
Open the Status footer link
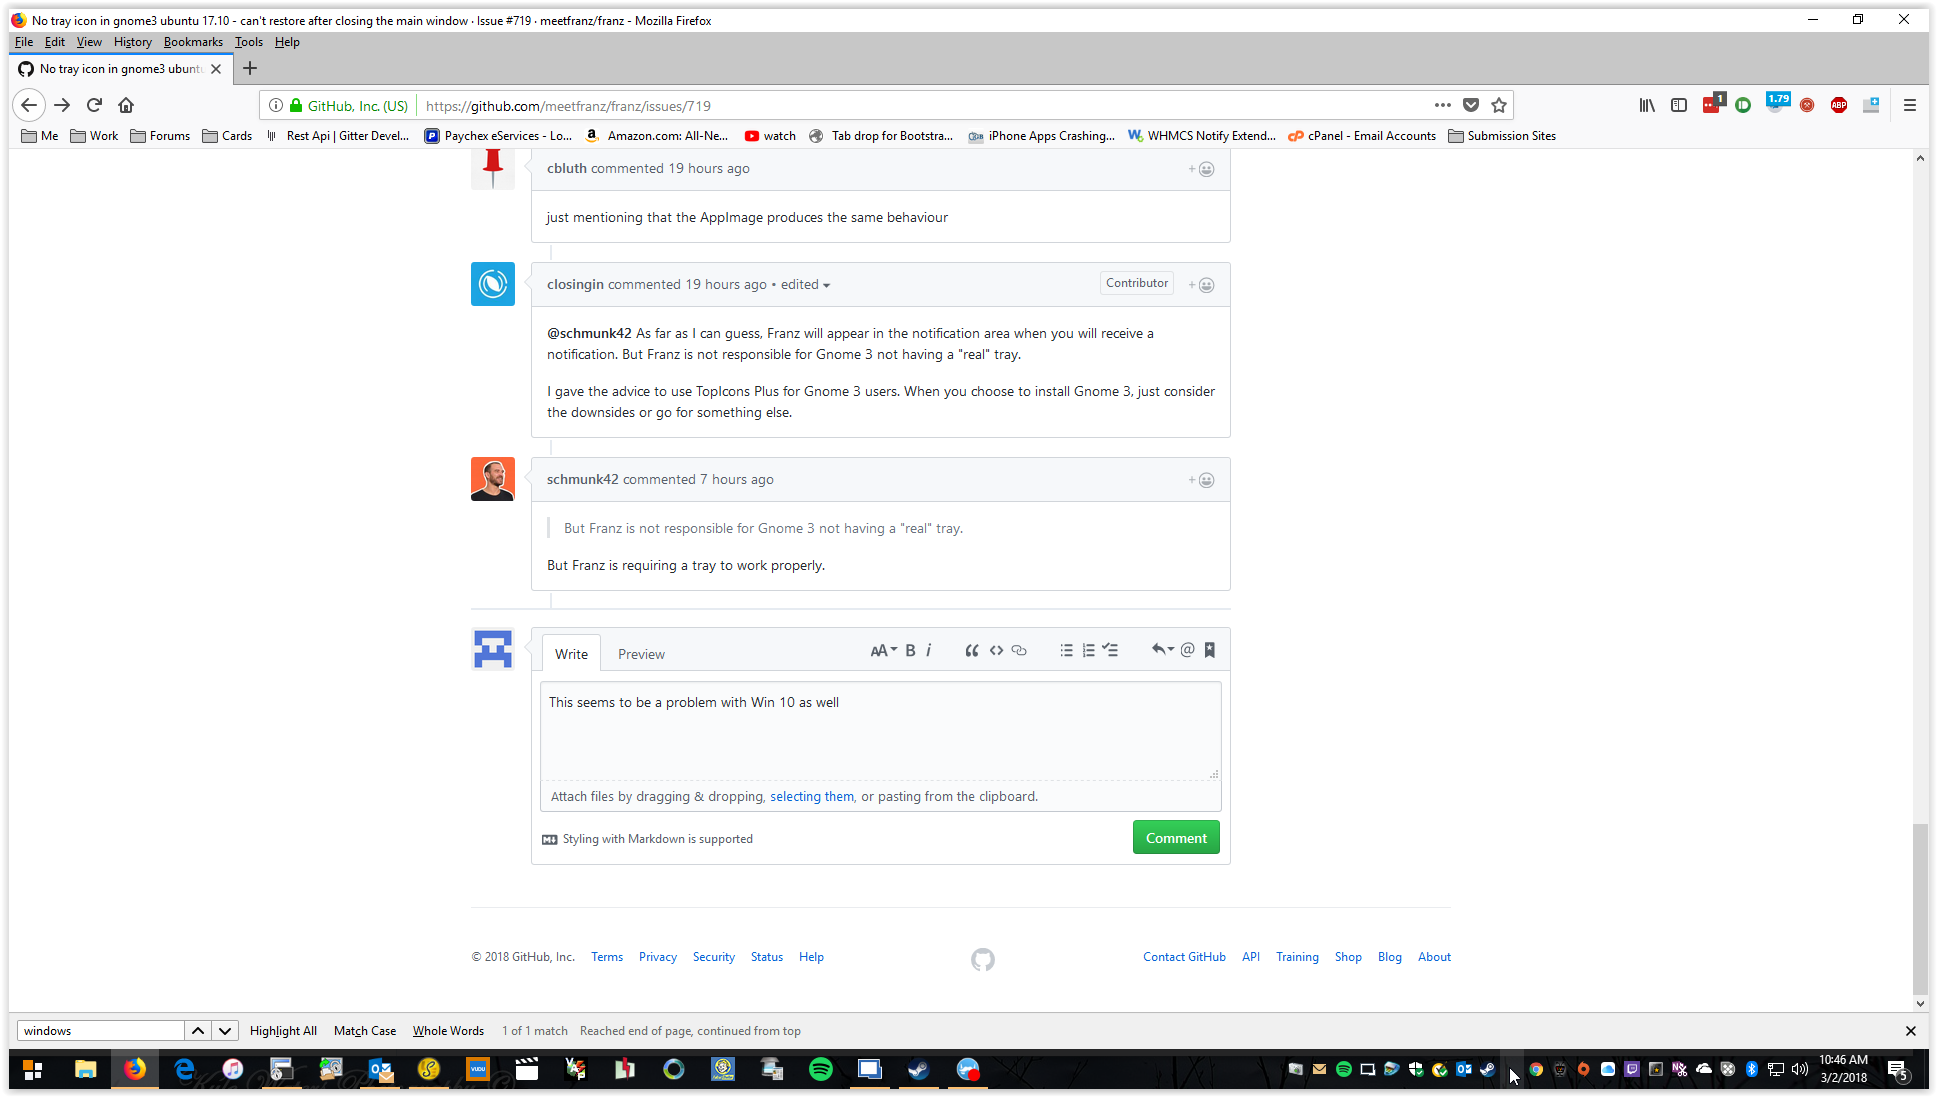(x=767, y=957)
